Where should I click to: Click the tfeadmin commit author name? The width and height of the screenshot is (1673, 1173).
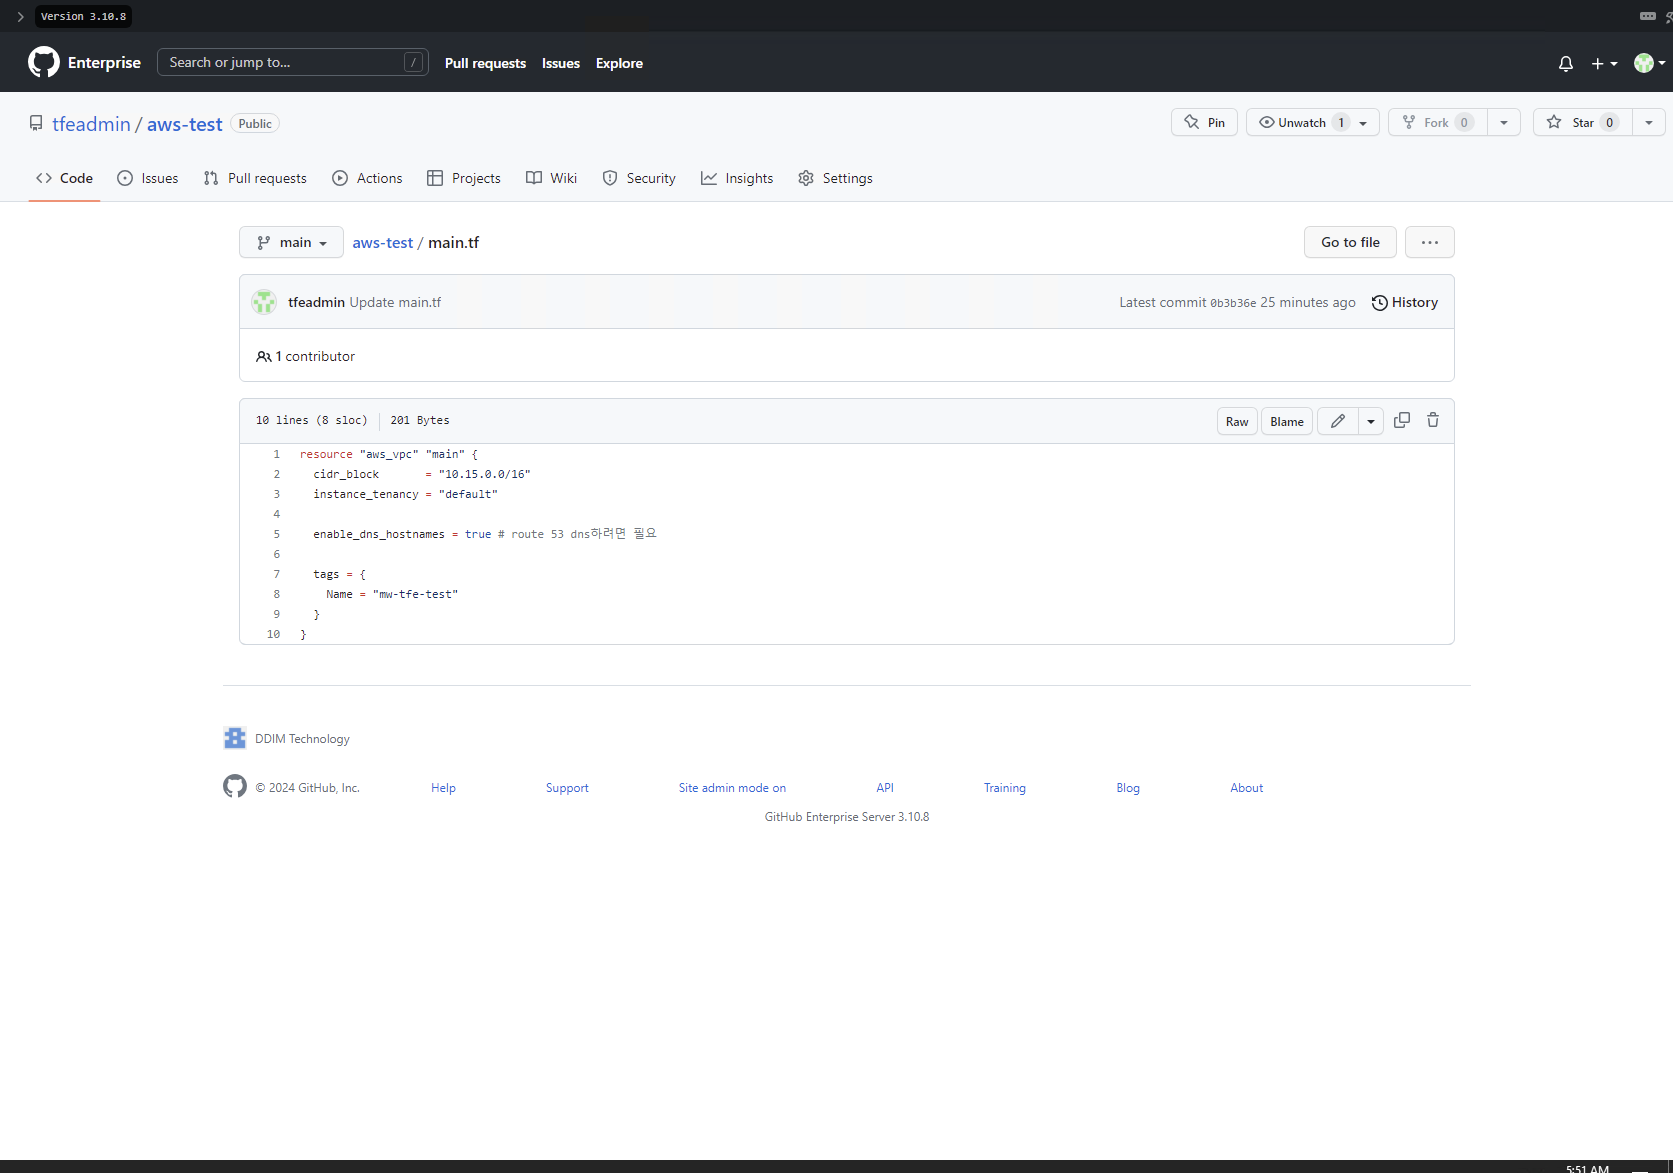[316, 302]
